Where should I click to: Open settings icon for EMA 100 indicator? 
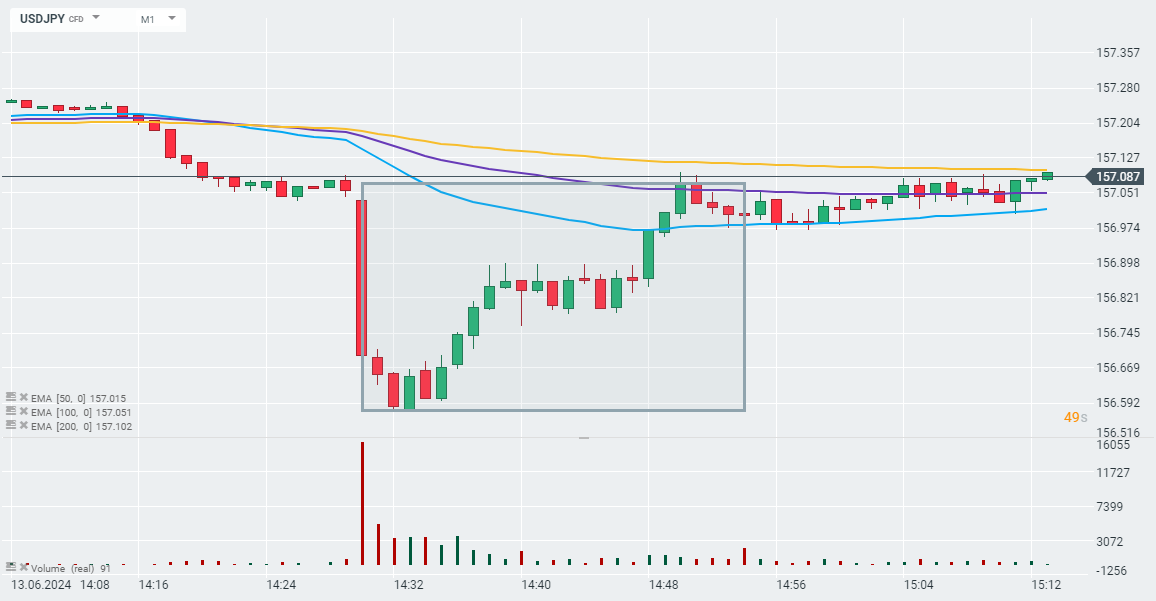click(x=11, y=411)
